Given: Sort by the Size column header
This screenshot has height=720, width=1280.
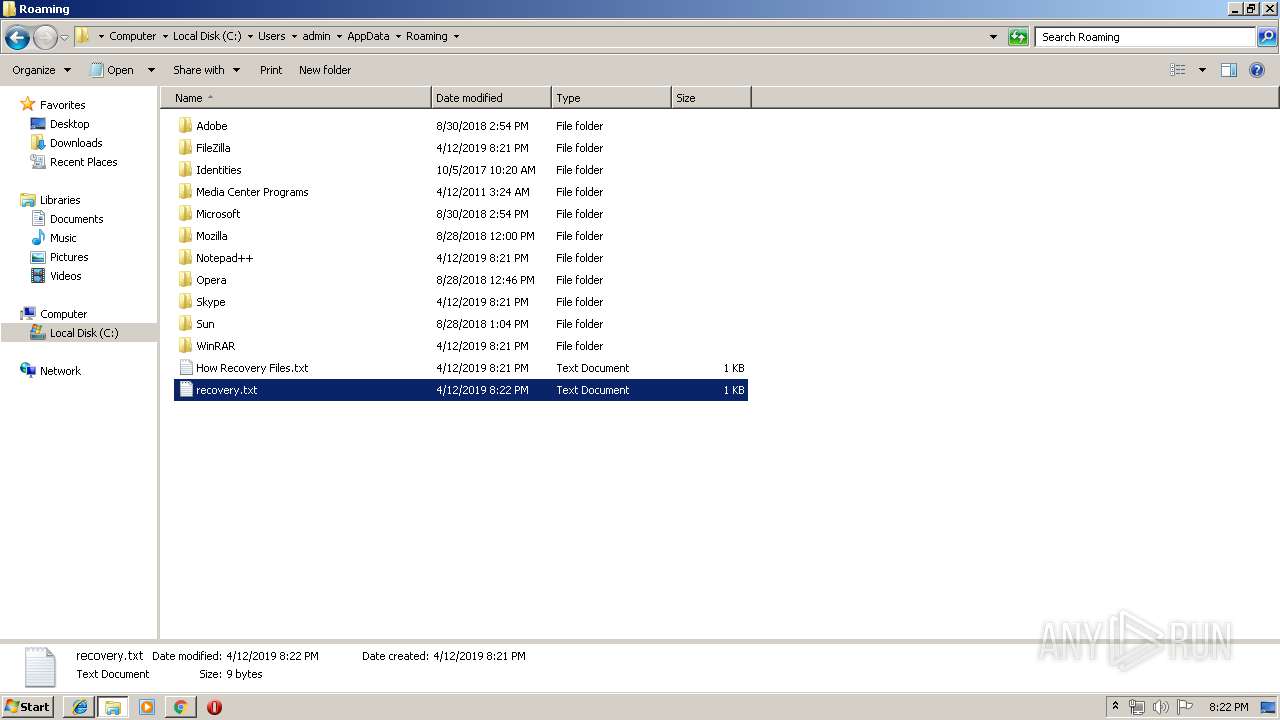Looking at the screenshot, I should coord(711,98).
